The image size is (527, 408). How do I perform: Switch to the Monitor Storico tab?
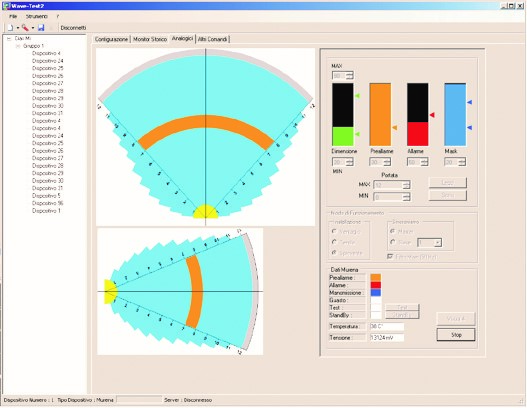point(150,39)
